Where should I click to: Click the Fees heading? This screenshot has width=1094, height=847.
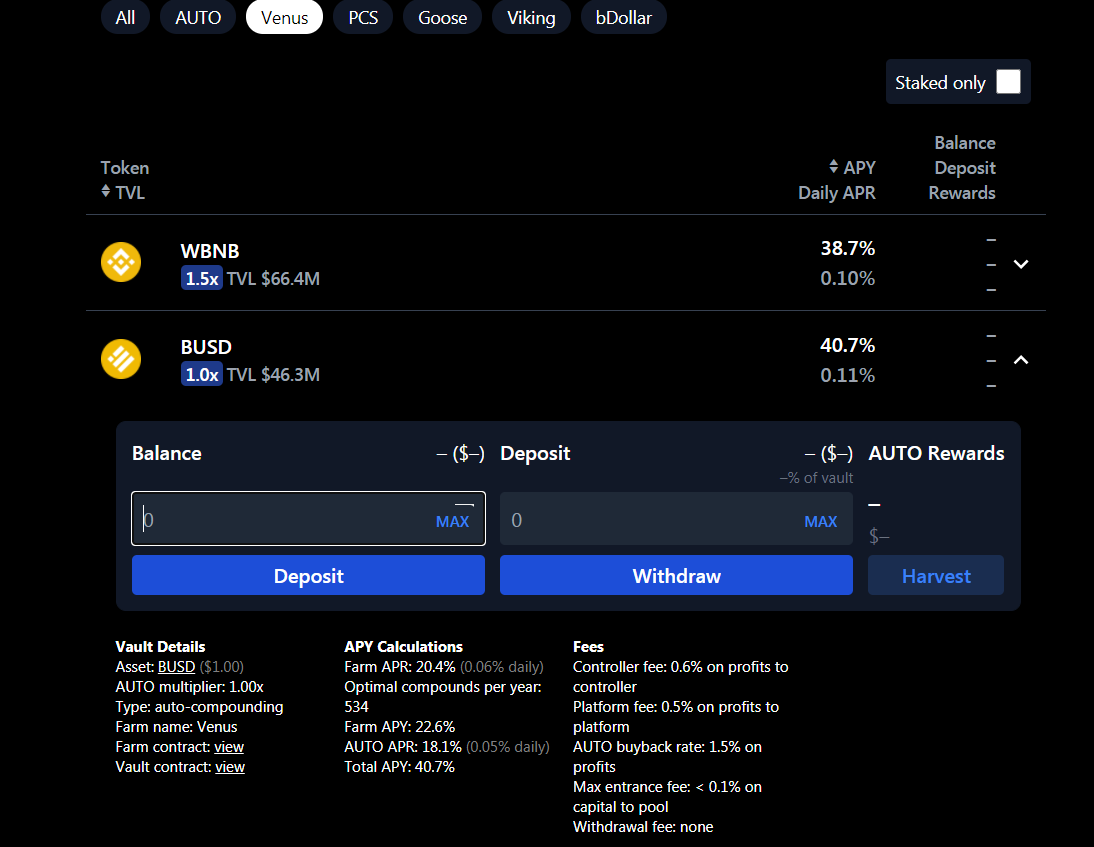(x=588, y=647)
